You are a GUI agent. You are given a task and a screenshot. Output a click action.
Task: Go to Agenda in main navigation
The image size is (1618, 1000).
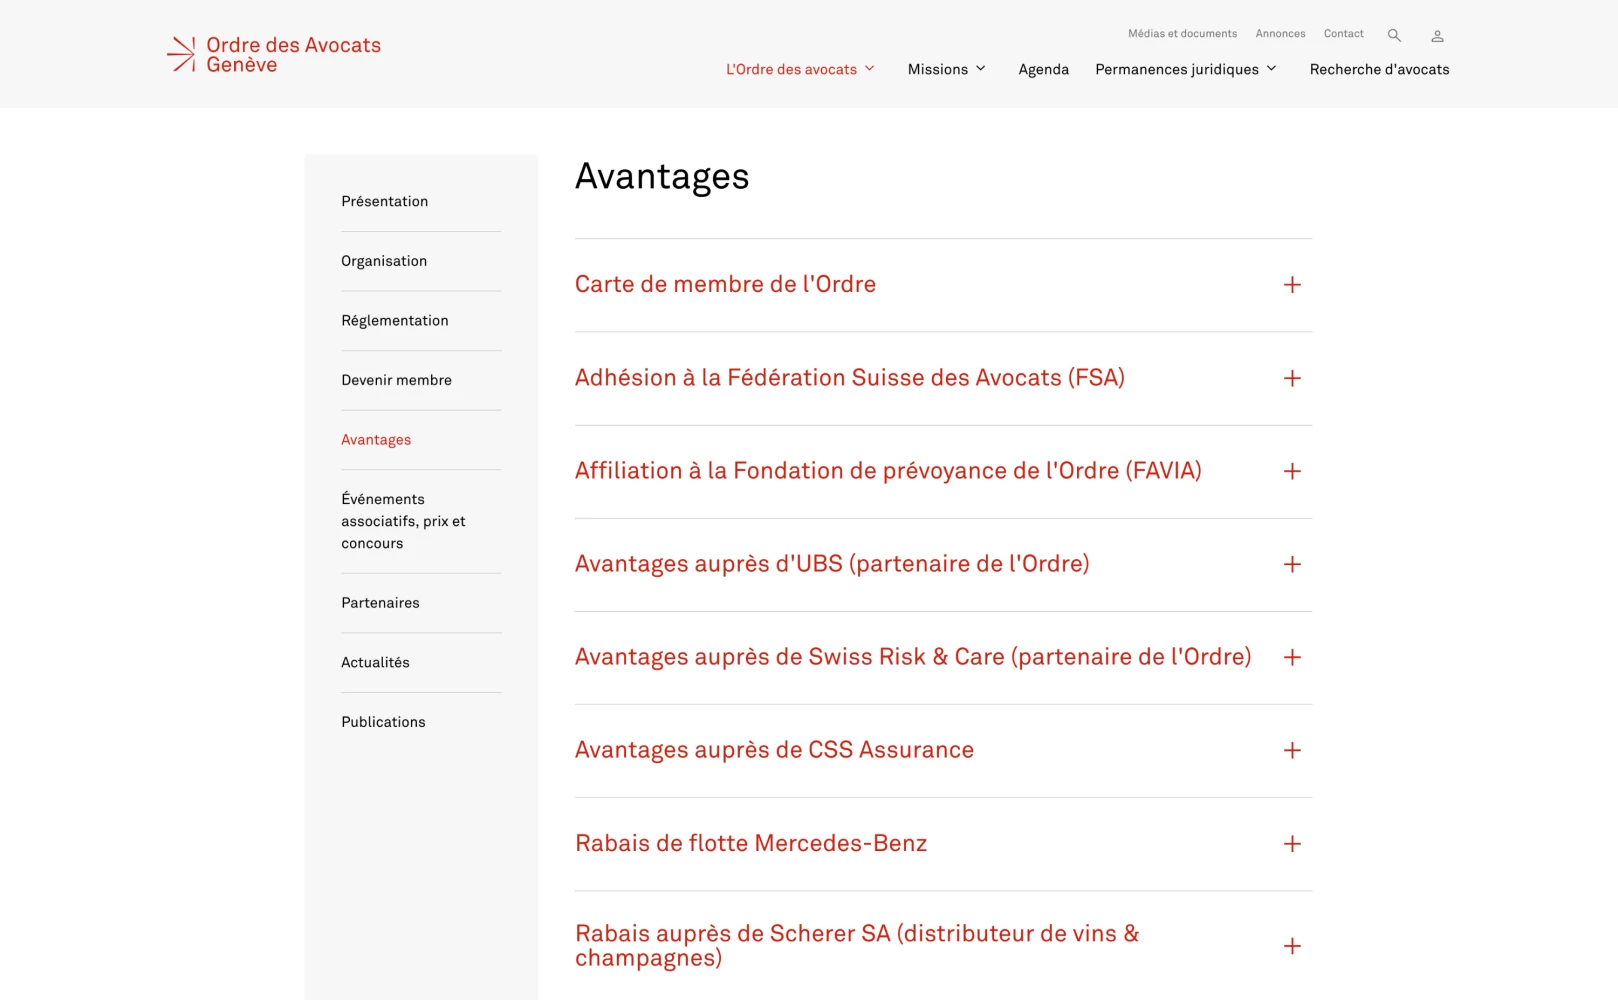1043,69
